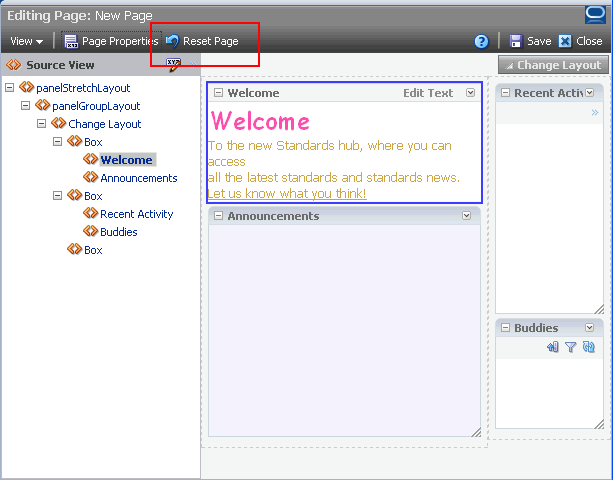
Task: Open Page Properties
Action: pyautogui.click(x=111, y=41)
